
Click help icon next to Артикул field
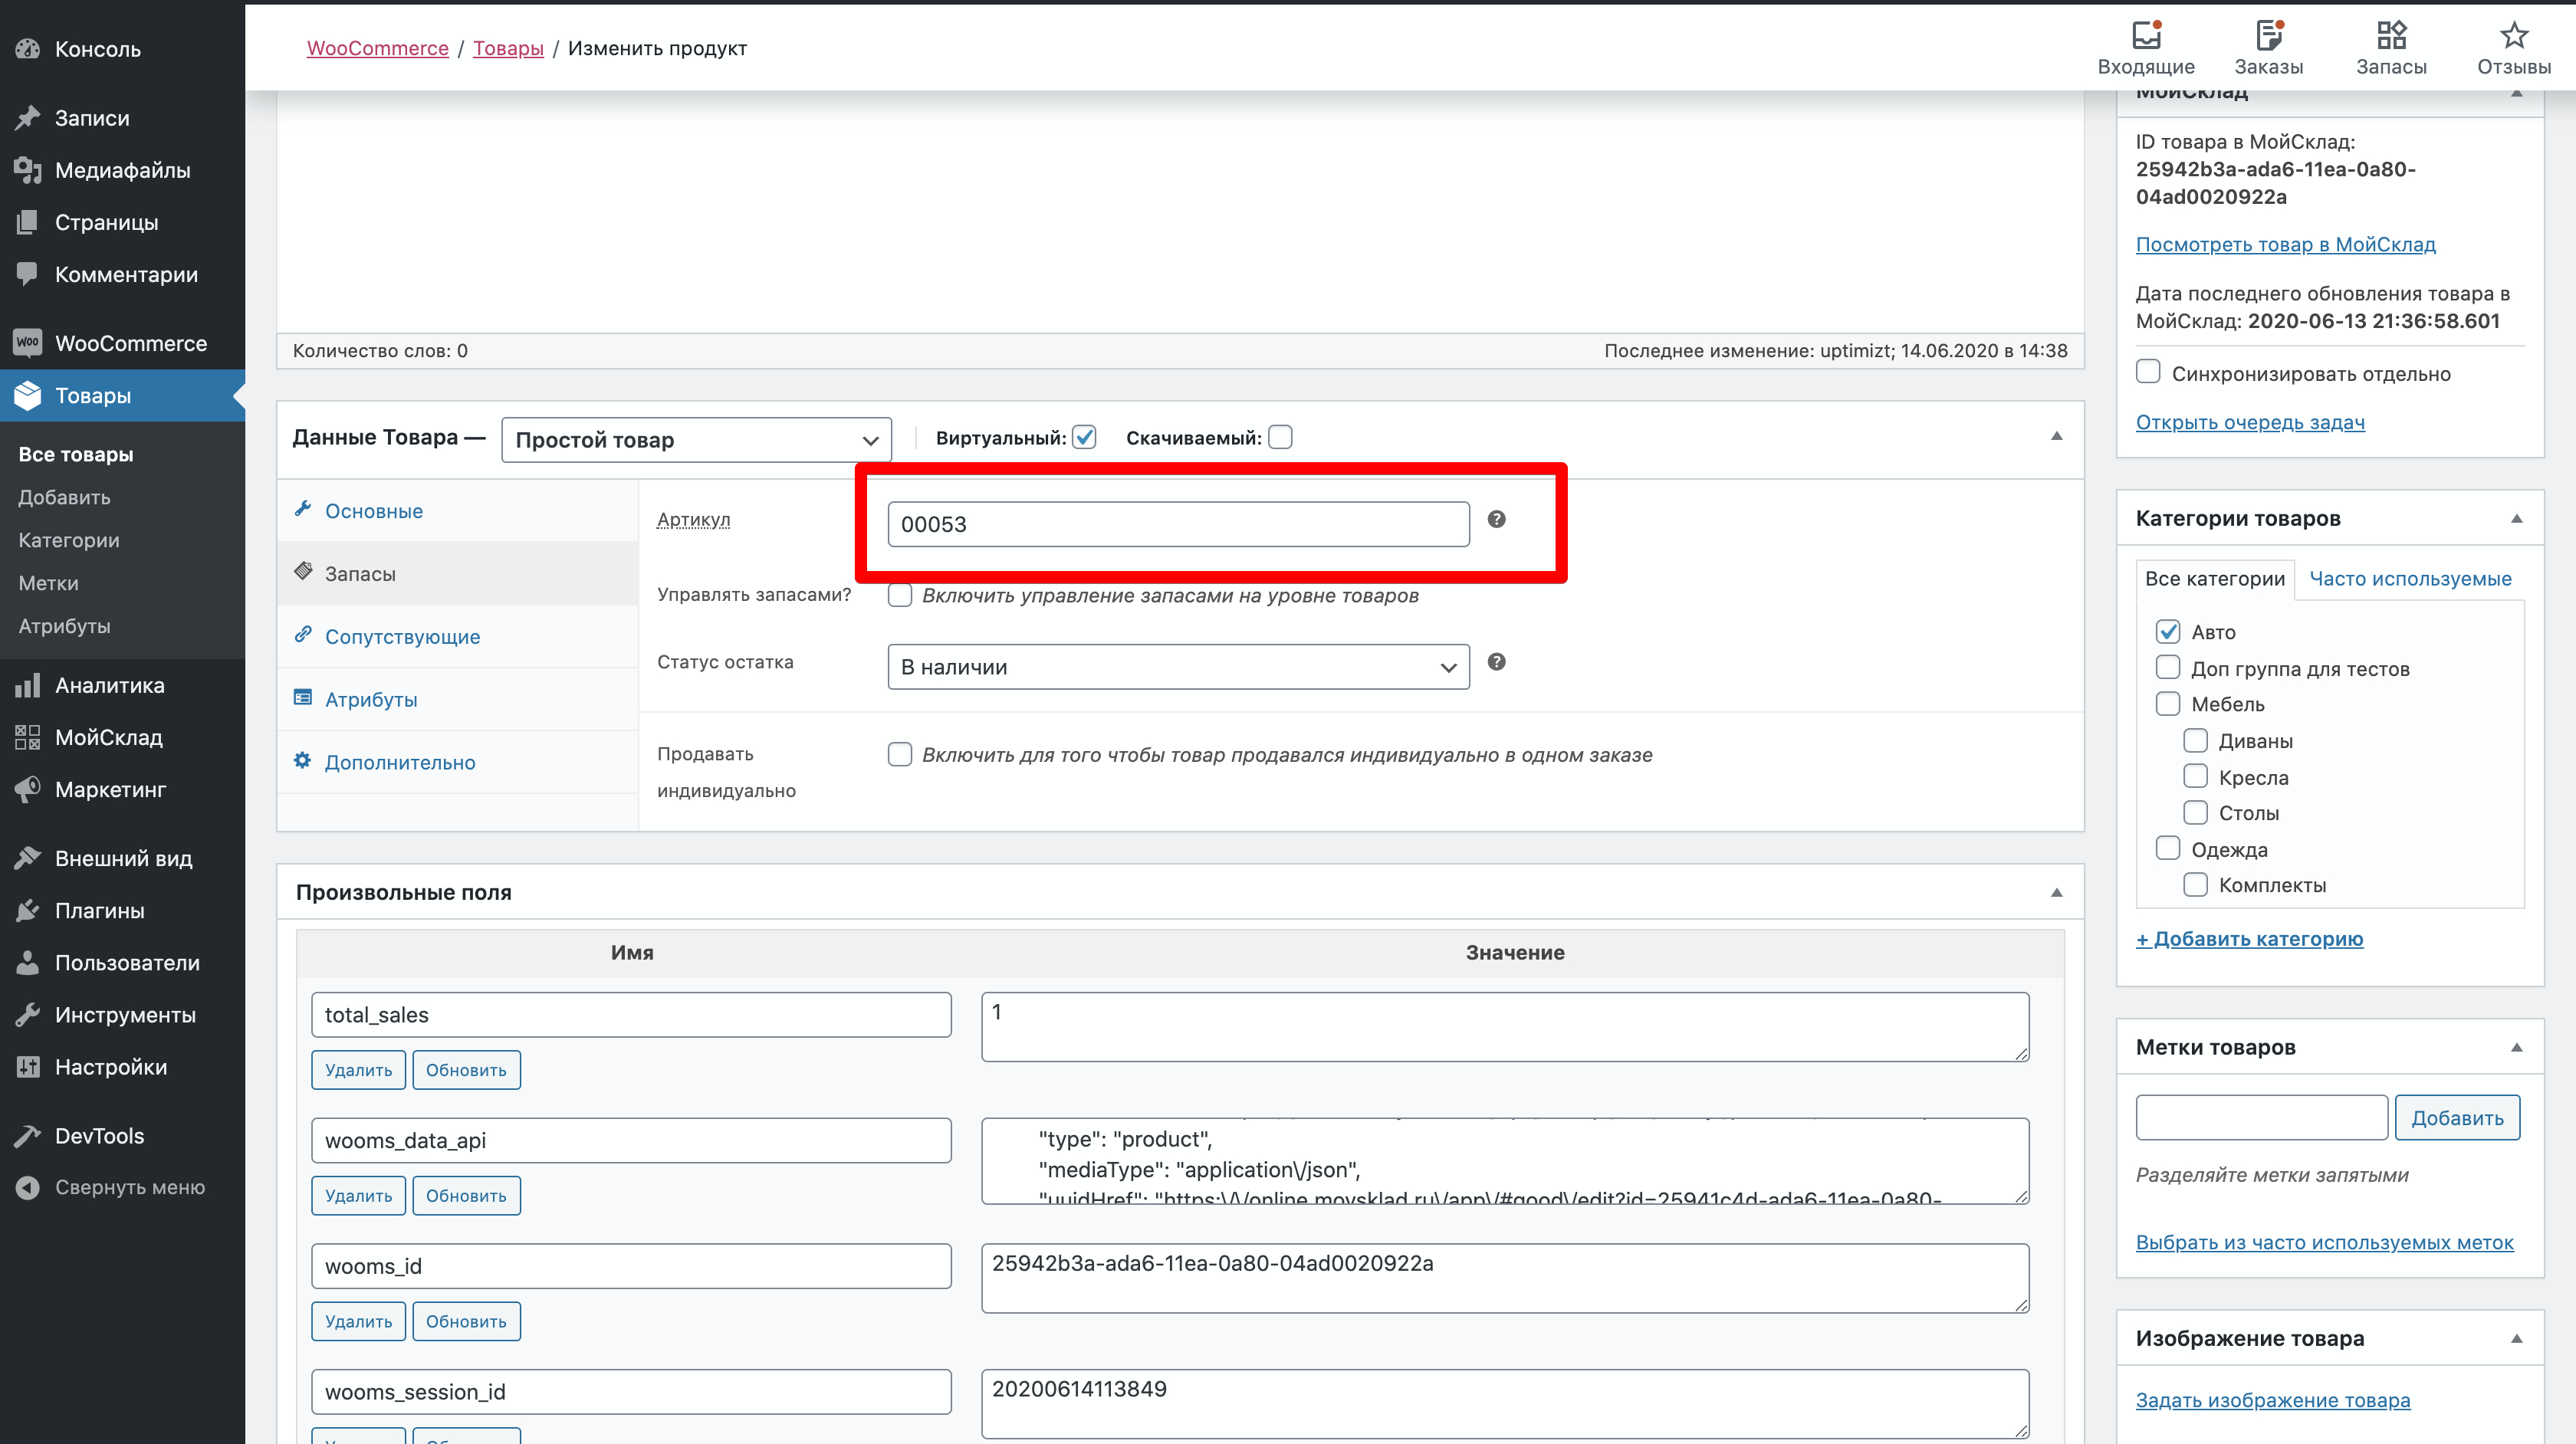[1496, 519]
